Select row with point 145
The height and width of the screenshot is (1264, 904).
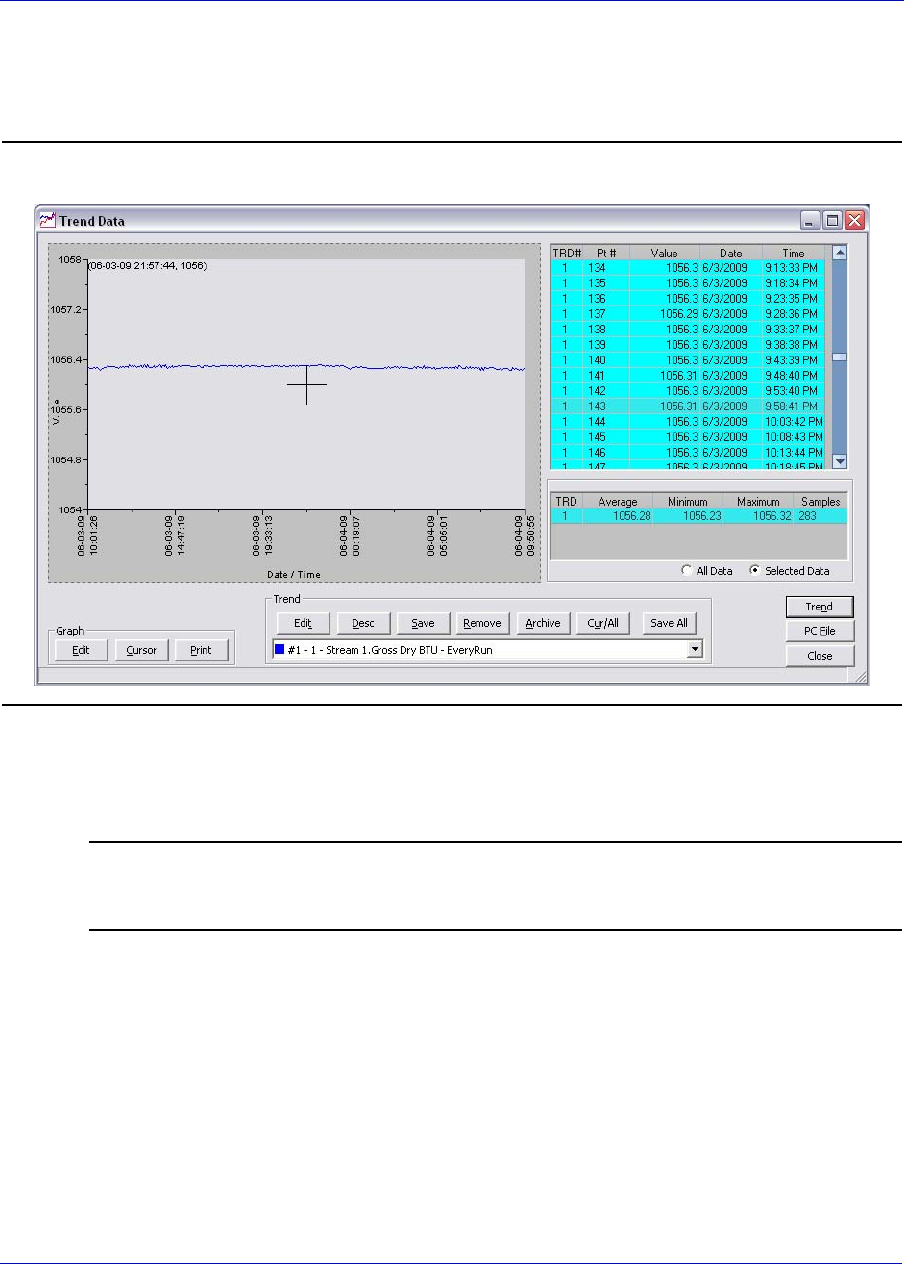click(688, 437)
